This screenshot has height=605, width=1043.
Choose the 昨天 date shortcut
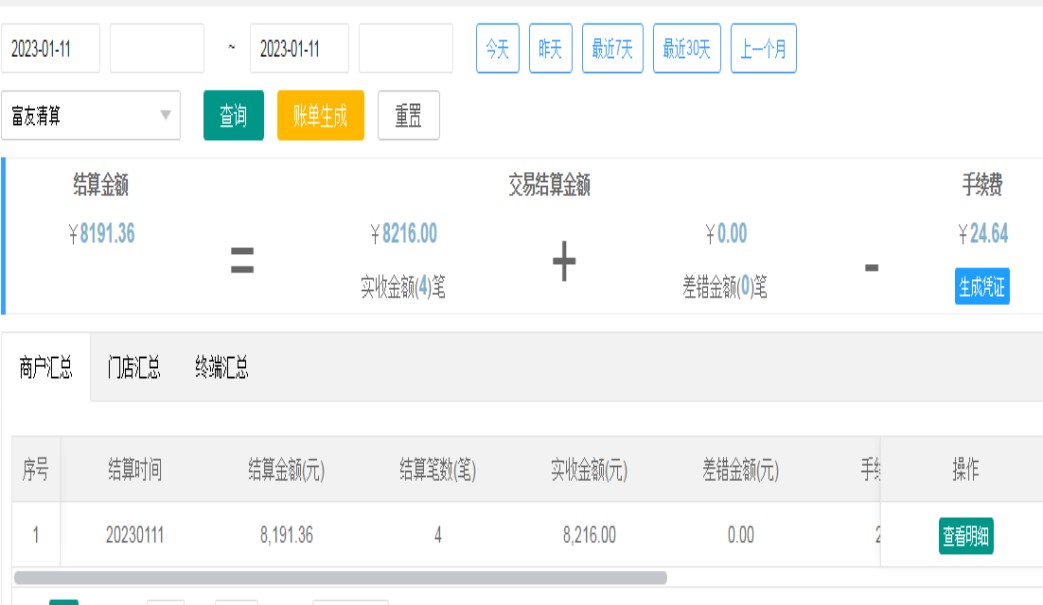pyautogui.click(x=550, y=49)
